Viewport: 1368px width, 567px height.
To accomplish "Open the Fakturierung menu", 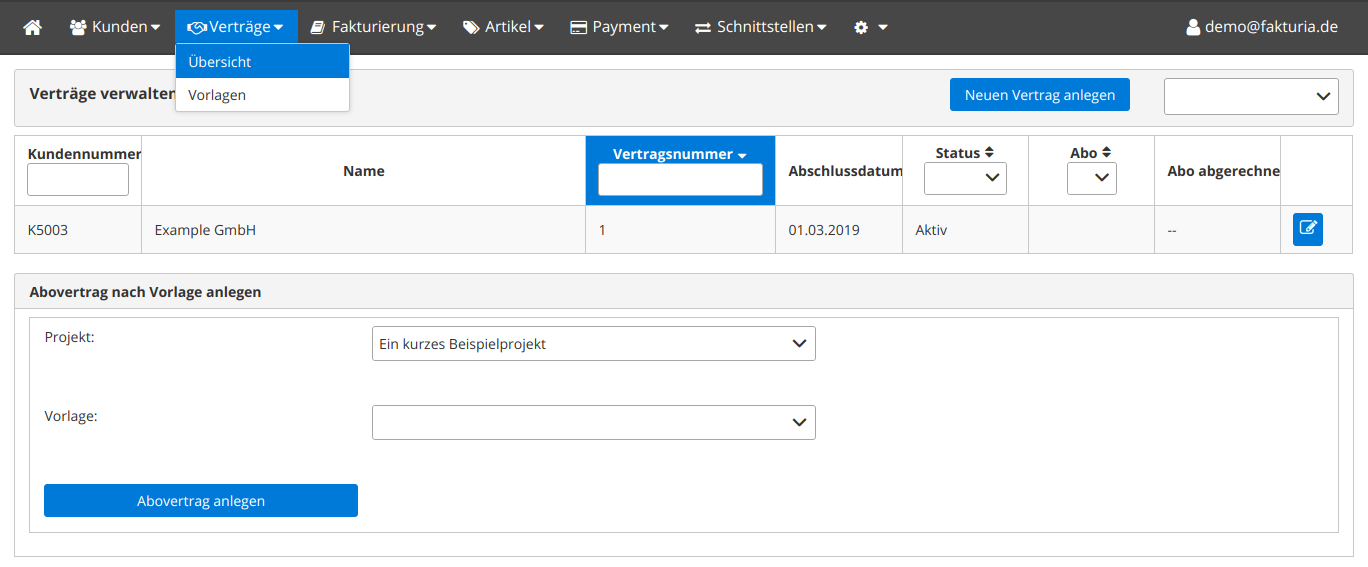I will [x=372, y=27].
